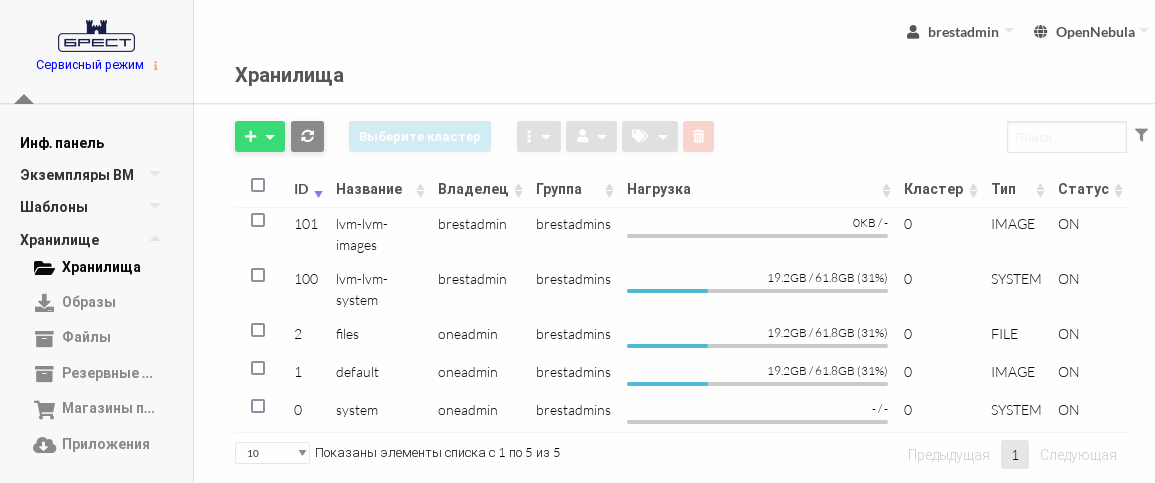Open the default datastore entry
Screen dimensions: 1155x483
(x=357, y=372)
